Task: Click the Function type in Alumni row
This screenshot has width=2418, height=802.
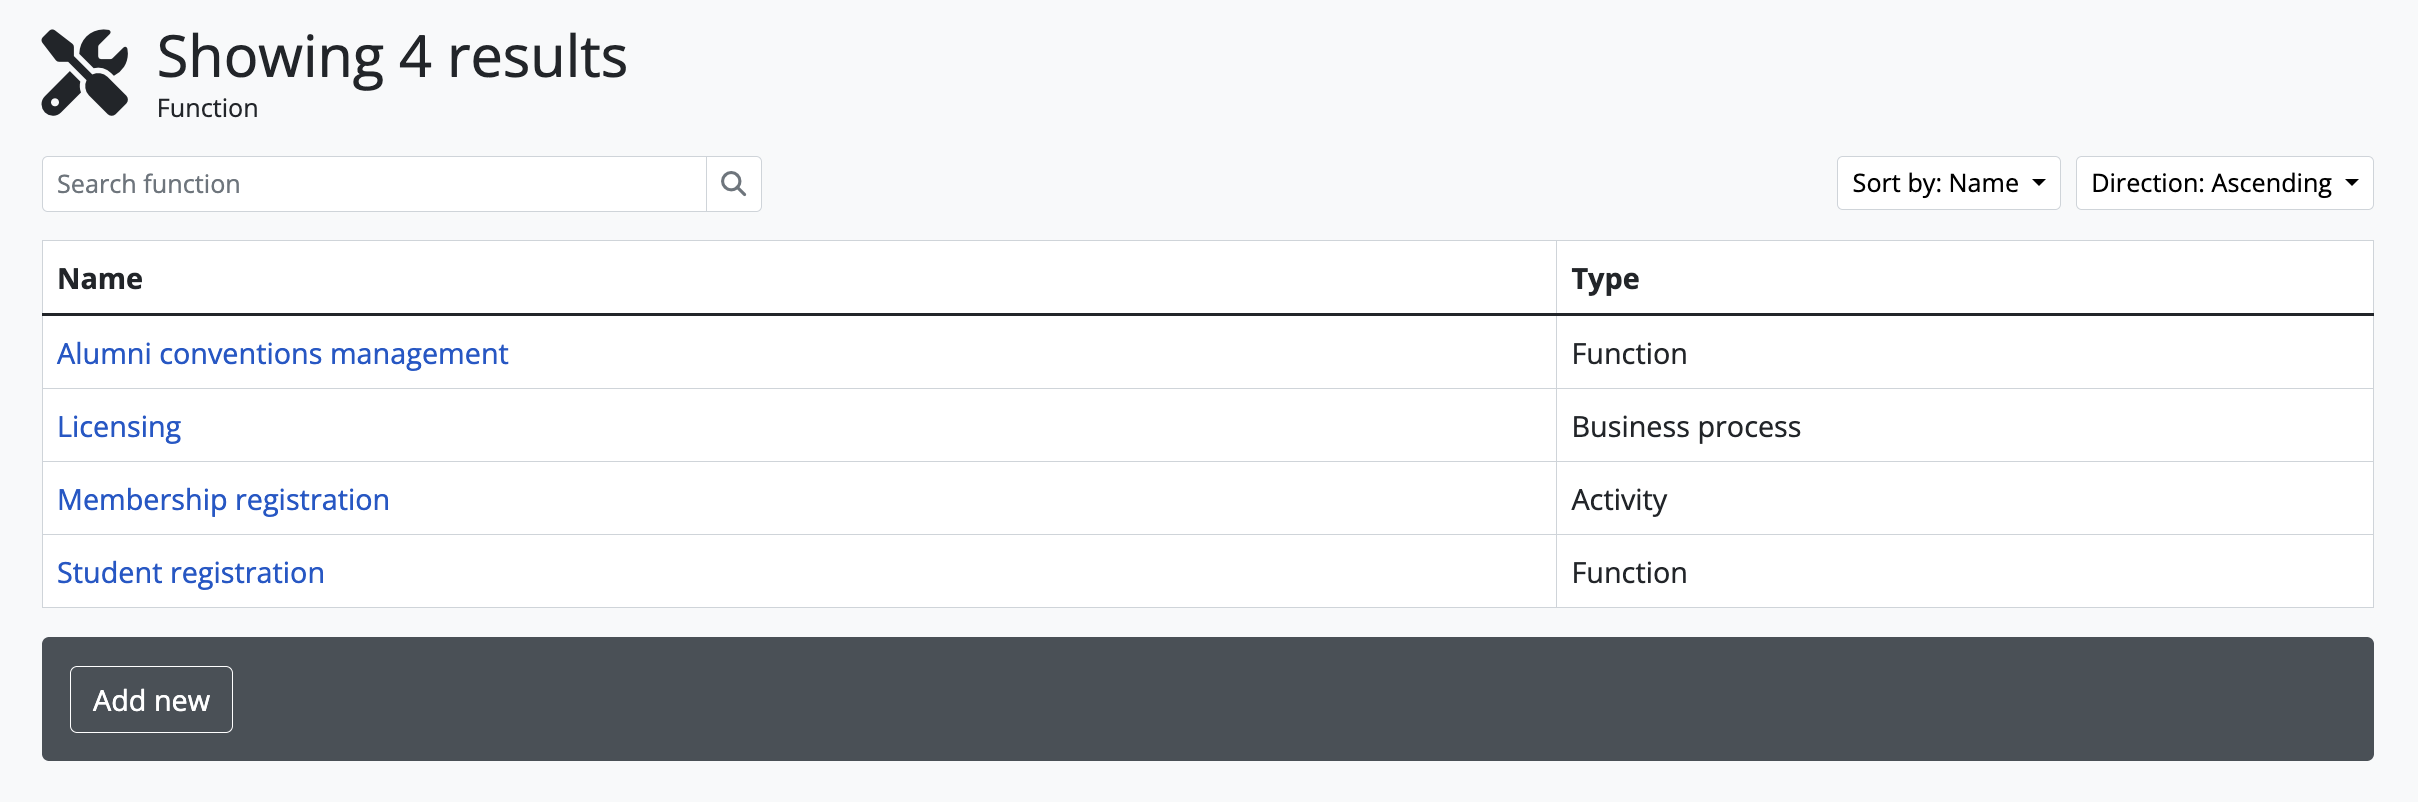Action: tap(1629, 353)
